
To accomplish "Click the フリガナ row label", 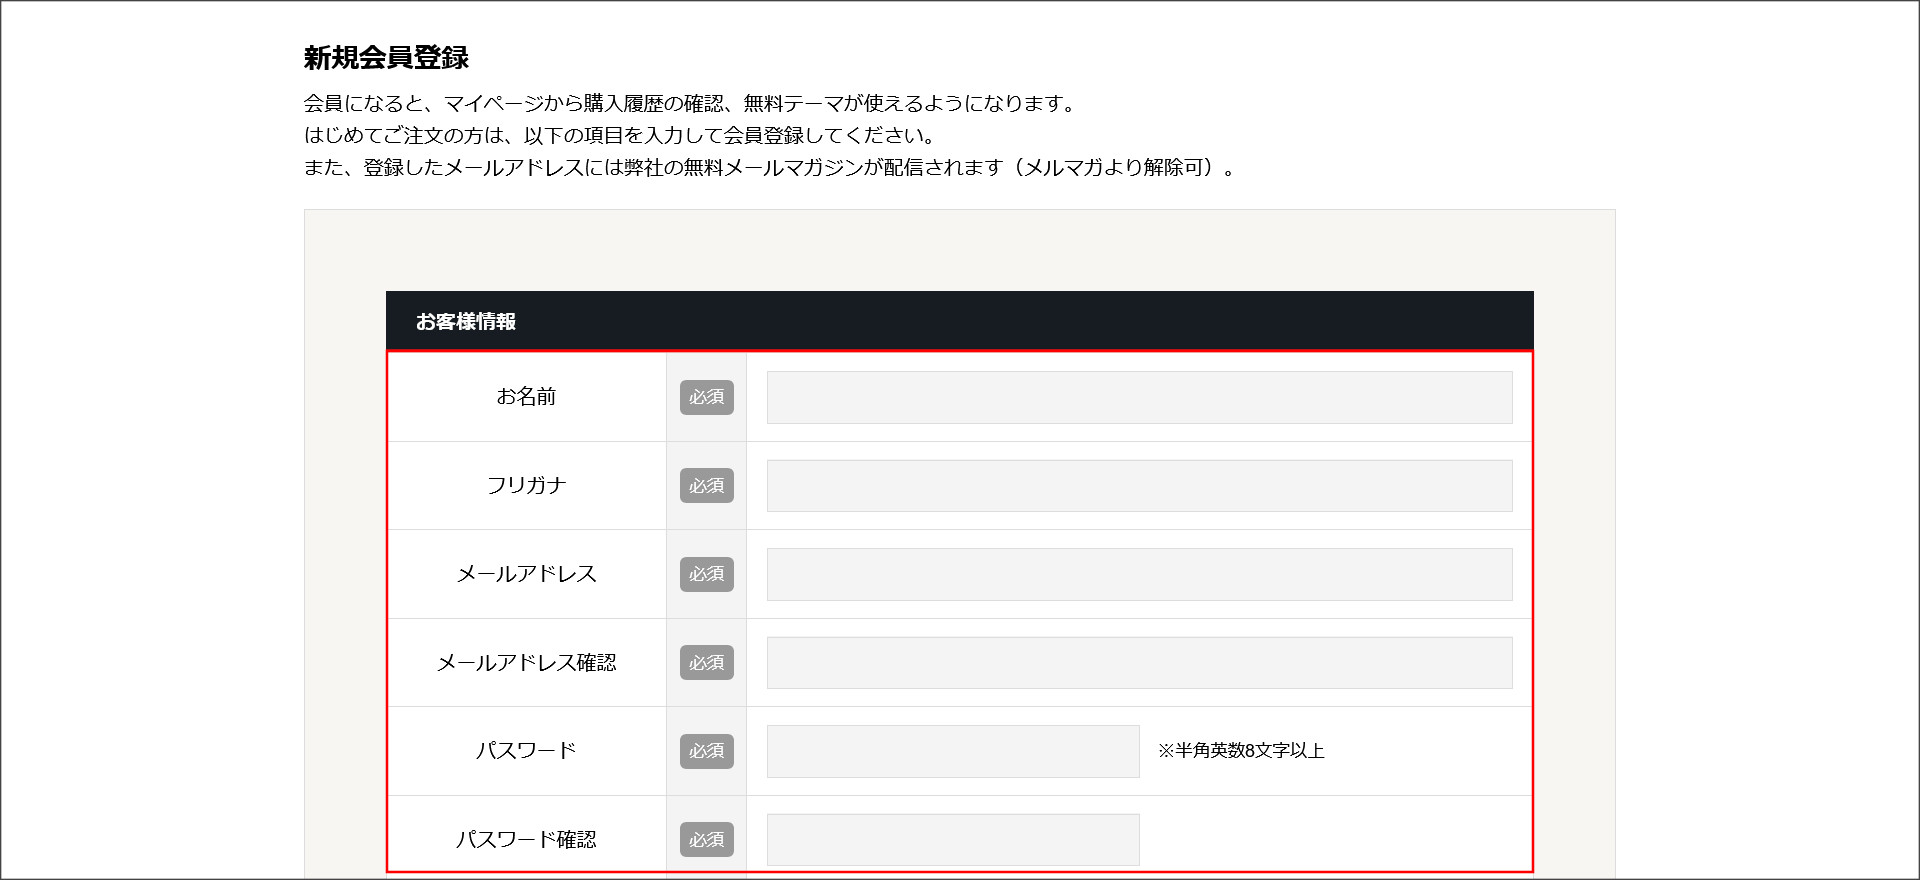I will point(527,486).
